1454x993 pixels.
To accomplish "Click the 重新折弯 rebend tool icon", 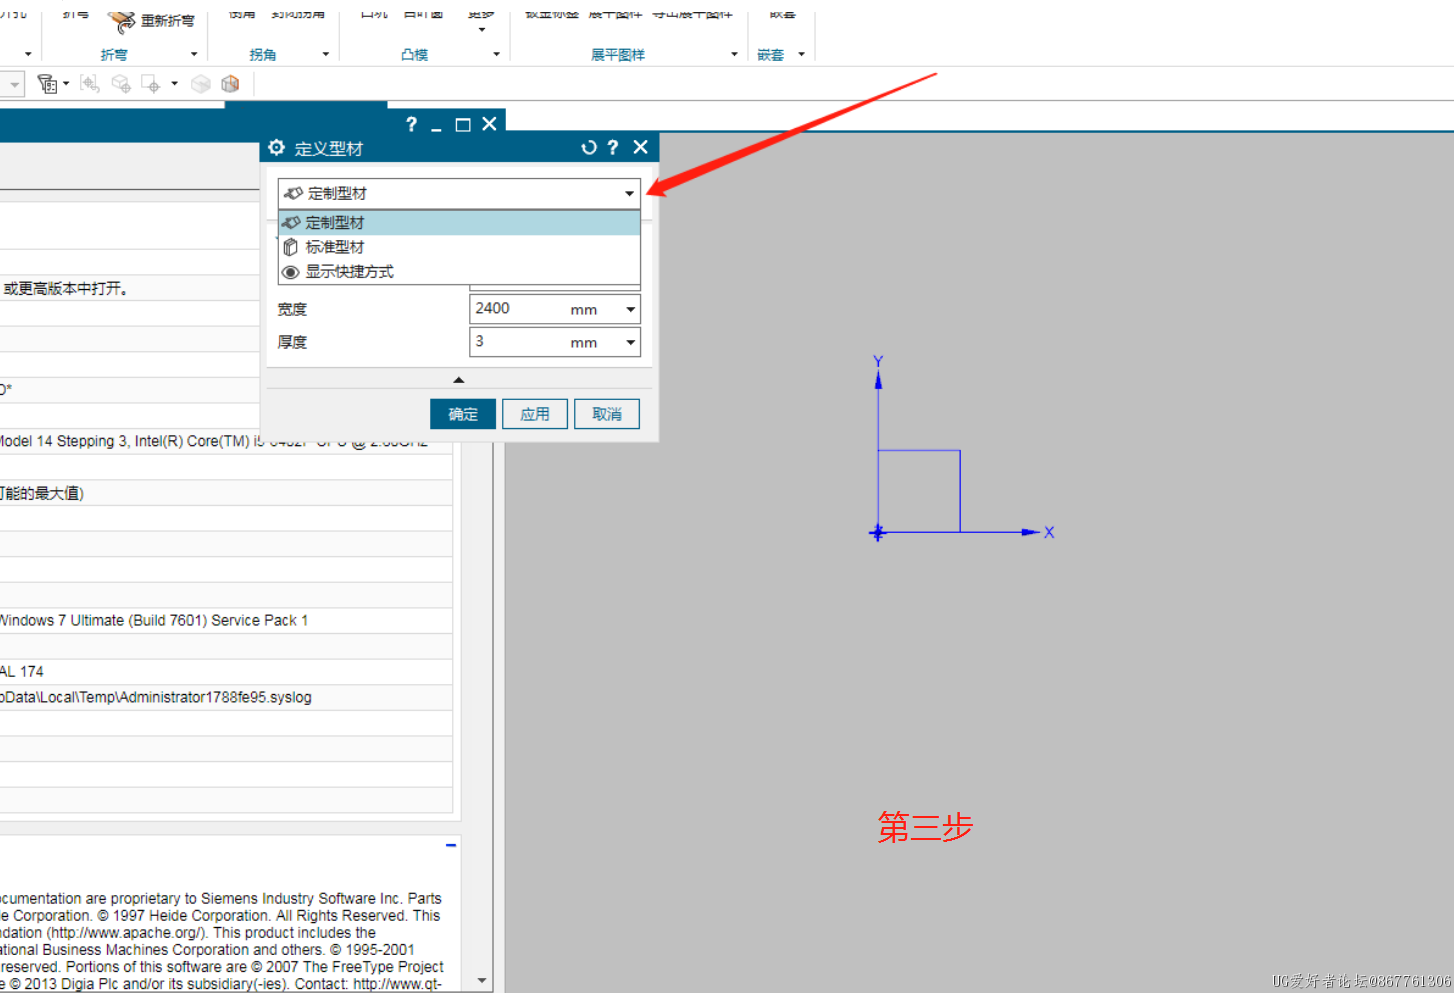I will point(121,21).
